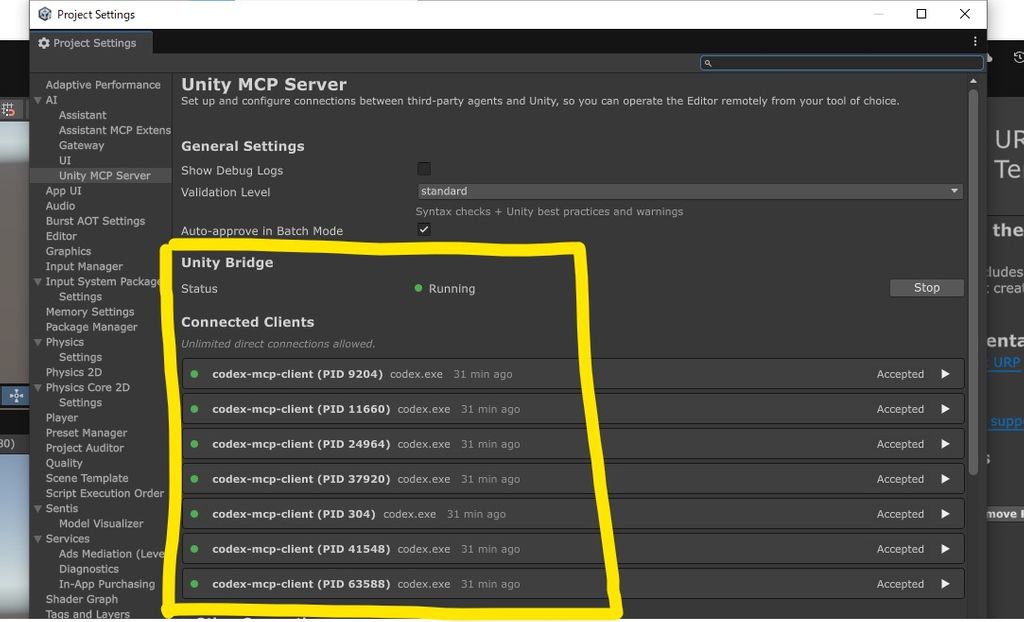Viewport: 1024px width, 622px height.
Task: Open Script Execution Order settings
Action: (104, 493)
